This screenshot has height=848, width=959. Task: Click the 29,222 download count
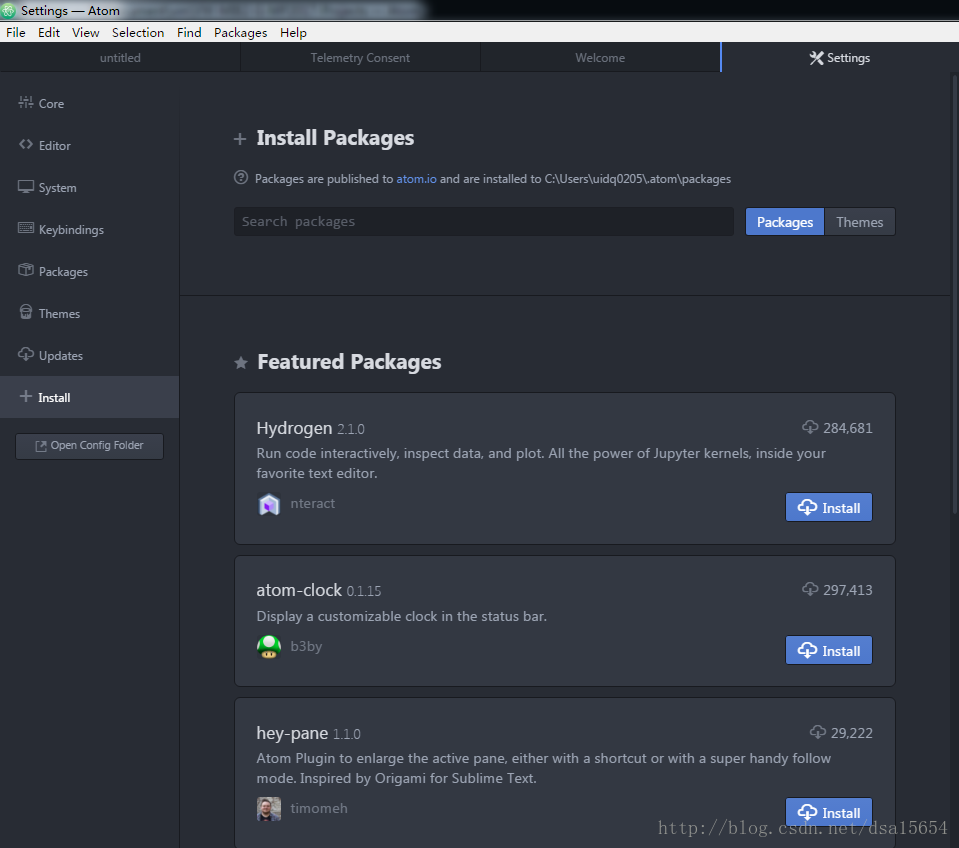[851, 732]
